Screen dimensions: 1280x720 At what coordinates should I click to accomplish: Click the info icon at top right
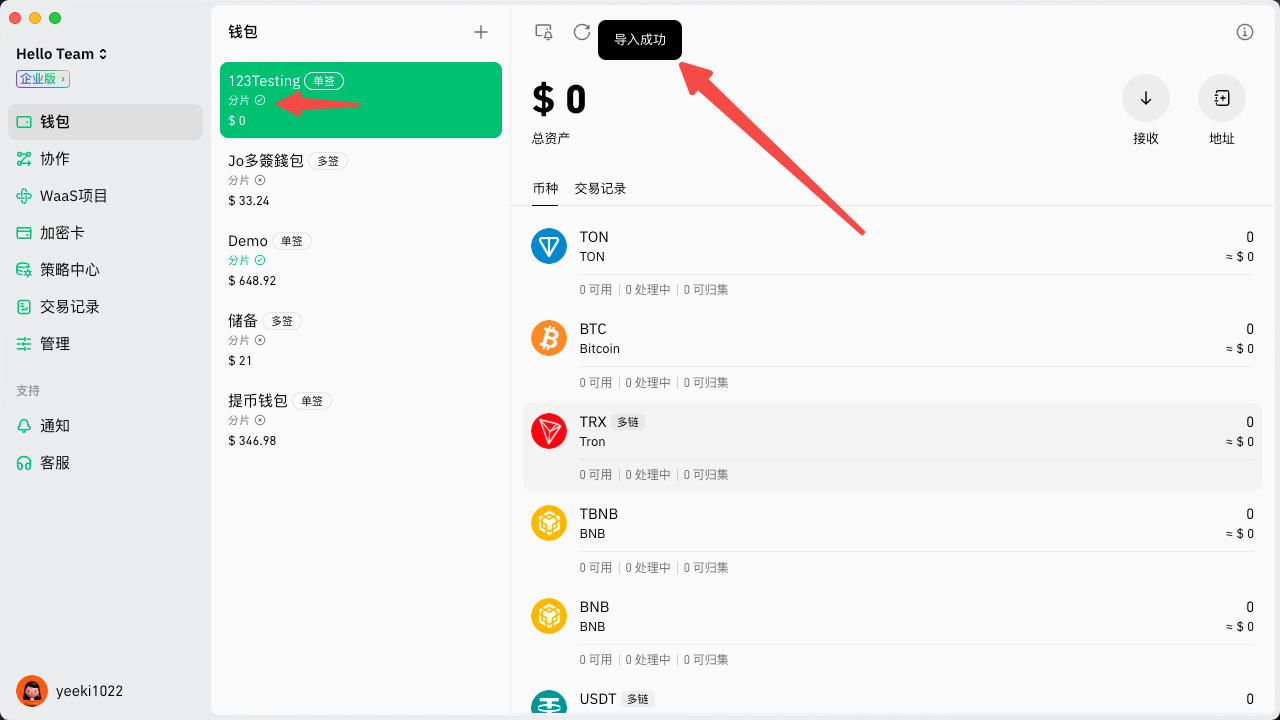(1245, 32)
